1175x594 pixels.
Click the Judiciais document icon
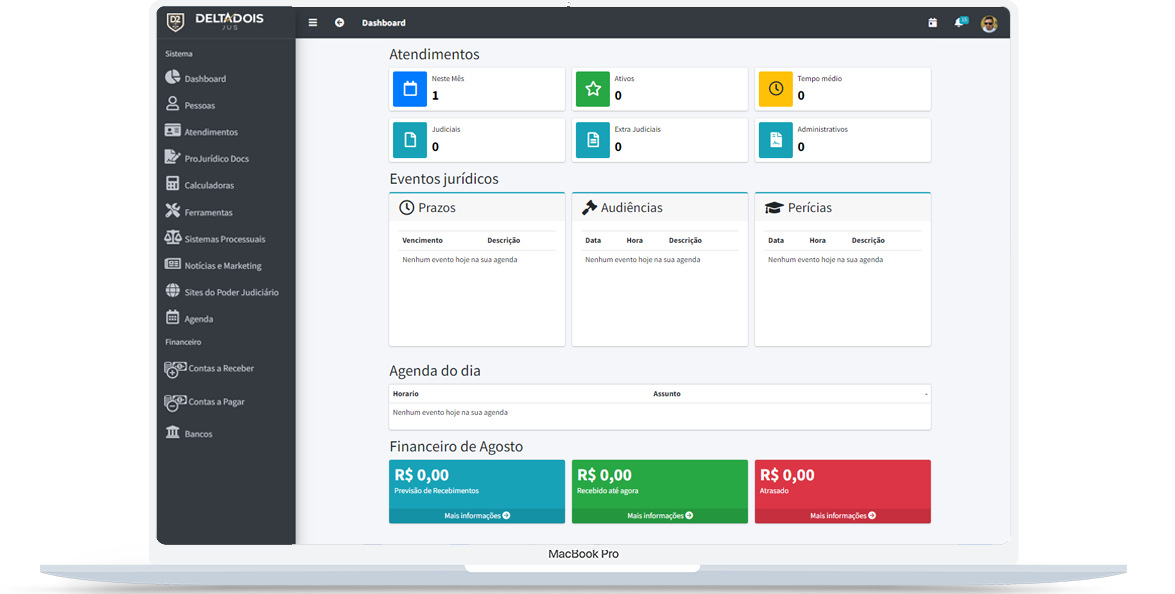tap(410, 140)
